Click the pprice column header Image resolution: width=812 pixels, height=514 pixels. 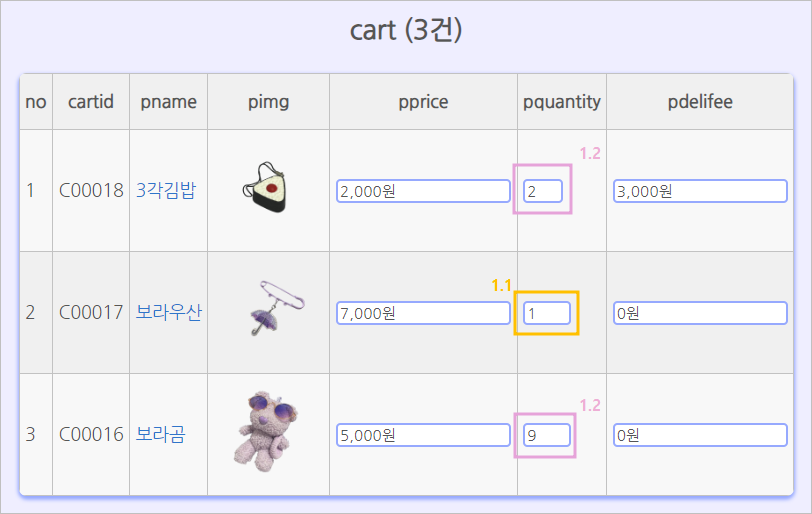423,101
